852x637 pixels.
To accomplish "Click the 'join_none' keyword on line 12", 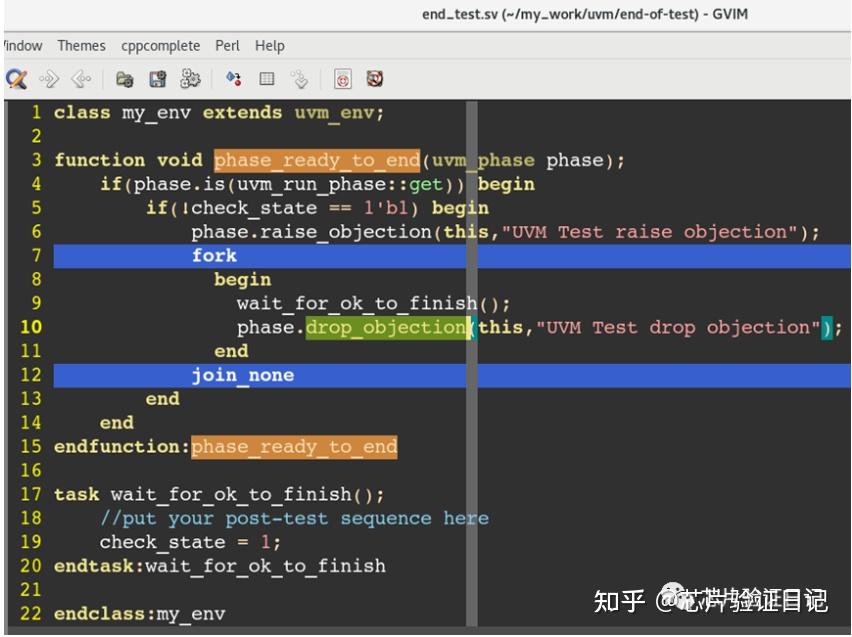I will 242,376.
